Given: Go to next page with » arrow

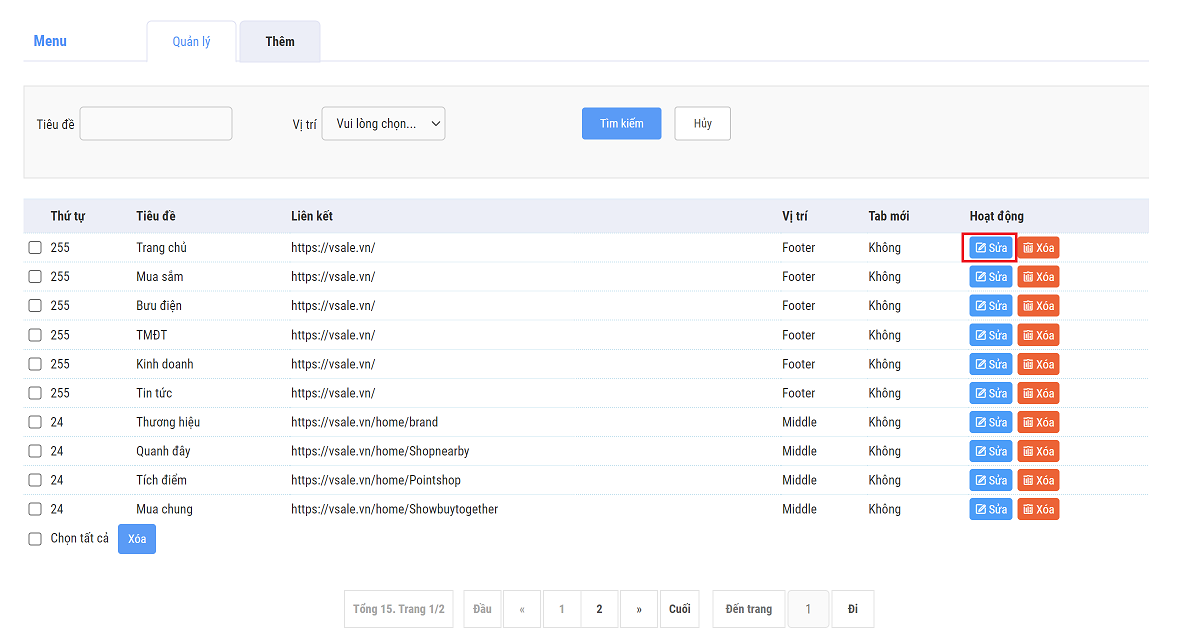Looking at the screenshot, I should click(x=639, y=609).
